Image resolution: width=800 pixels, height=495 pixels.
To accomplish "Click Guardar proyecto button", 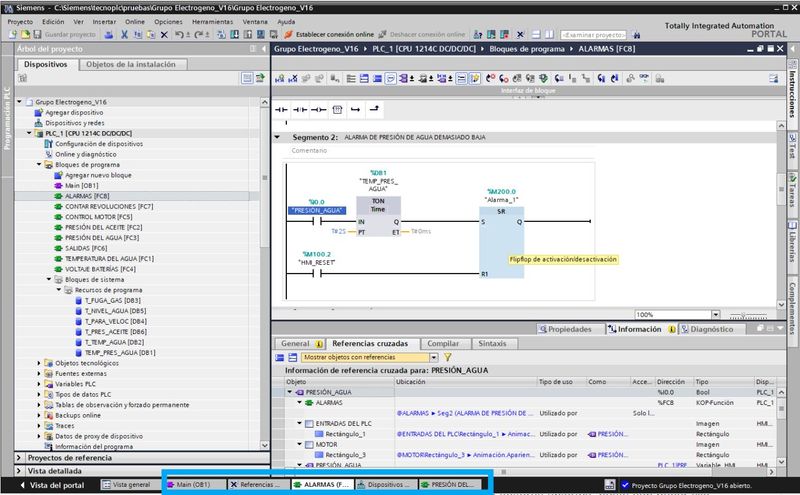I will tap(65, 34).
